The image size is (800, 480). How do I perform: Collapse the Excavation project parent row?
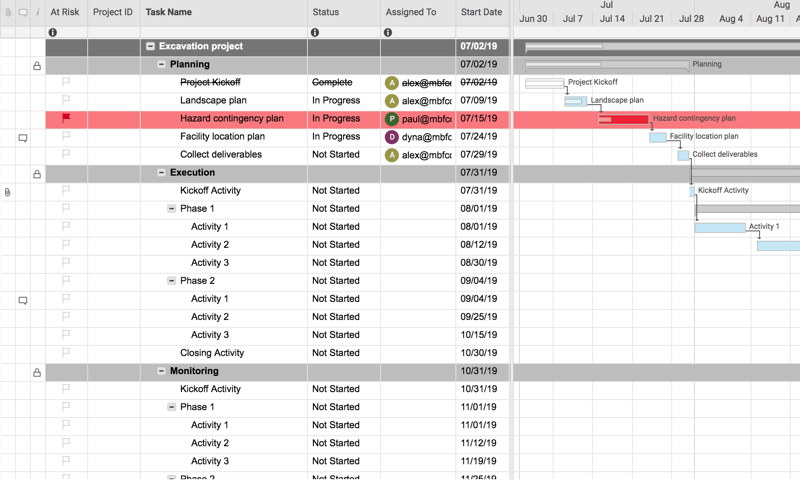151,46
